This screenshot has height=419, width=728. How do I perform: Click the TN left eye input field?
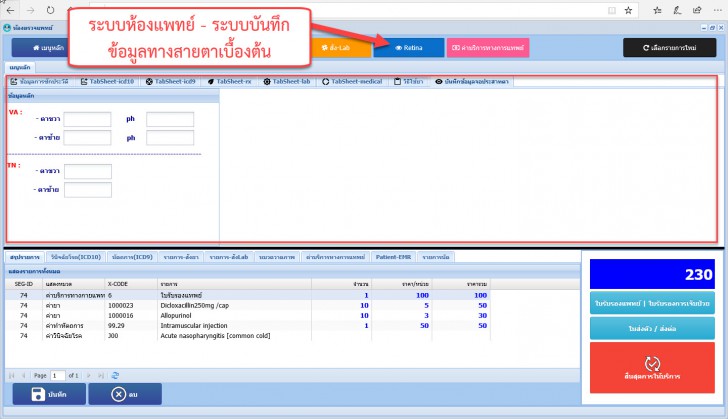(x=88, y=190)
